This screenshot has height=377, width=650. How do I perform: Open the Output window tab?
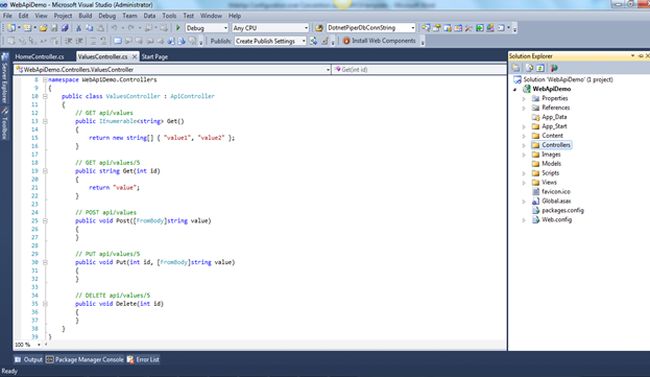click(x=29, y=360)
